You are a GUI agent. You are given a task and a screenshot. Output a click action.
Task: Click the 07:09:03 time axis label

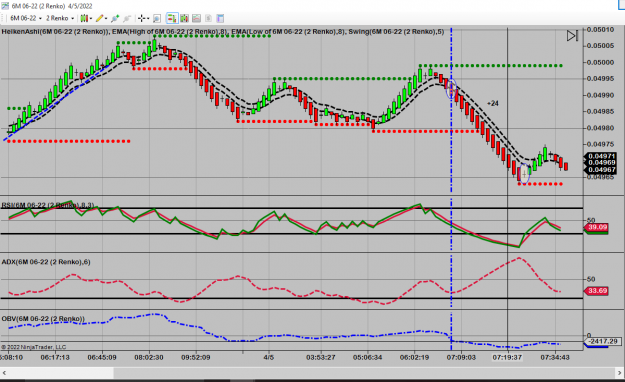coord(461,357)
